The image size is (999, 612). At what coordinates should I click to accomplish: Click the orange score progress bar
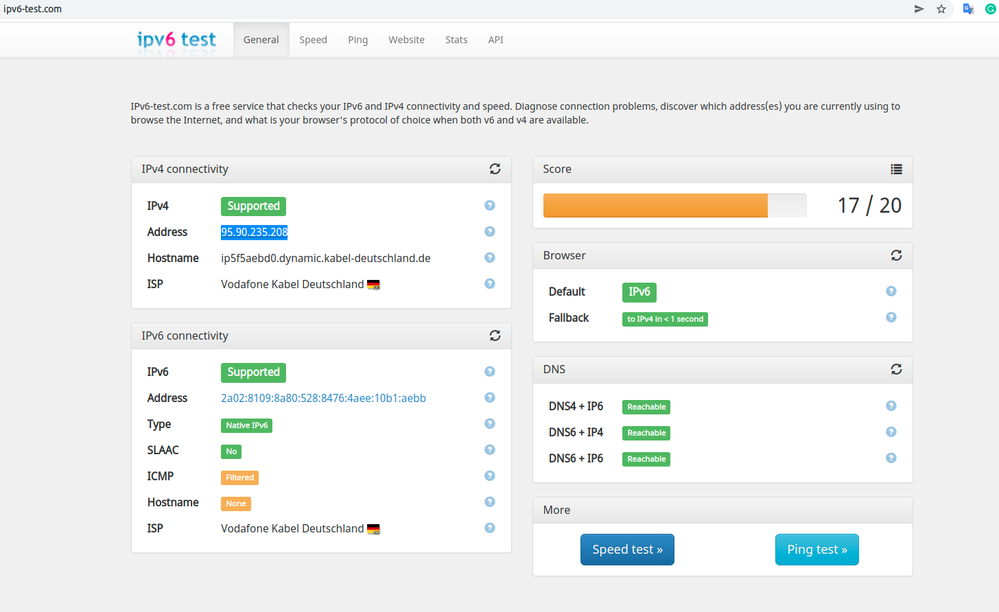pos(655,206)
